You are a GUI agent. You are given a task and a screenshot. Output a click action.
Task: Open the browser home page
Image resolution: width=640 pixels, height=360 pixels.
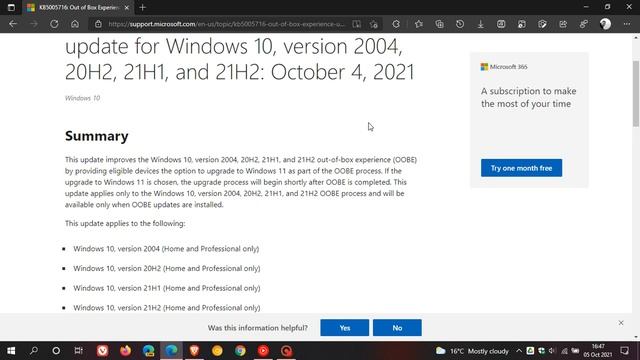pyautogui.click(x=75, y=24)
